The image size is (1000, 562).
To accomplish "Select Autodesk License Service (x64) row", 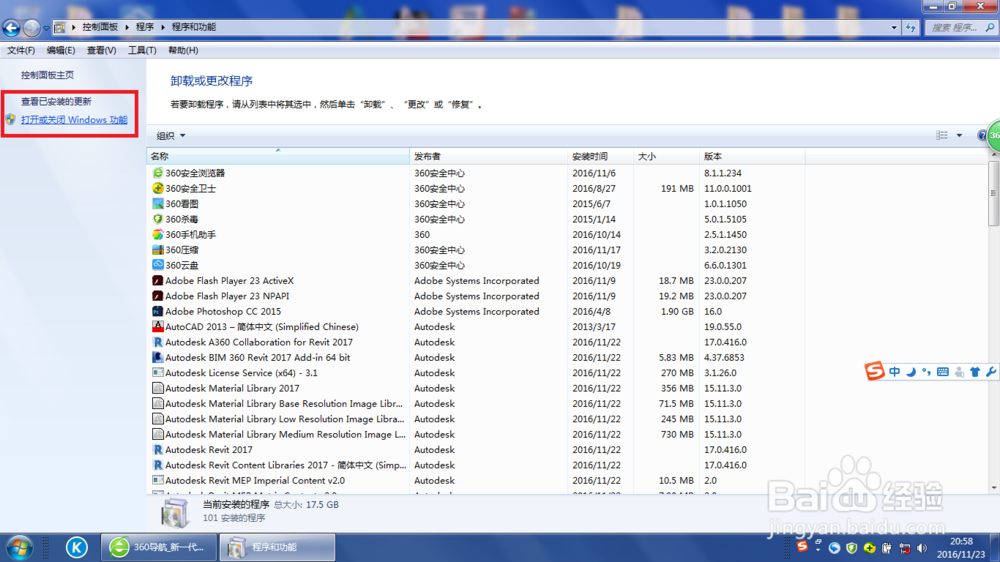I will click(x=478, y=373).
